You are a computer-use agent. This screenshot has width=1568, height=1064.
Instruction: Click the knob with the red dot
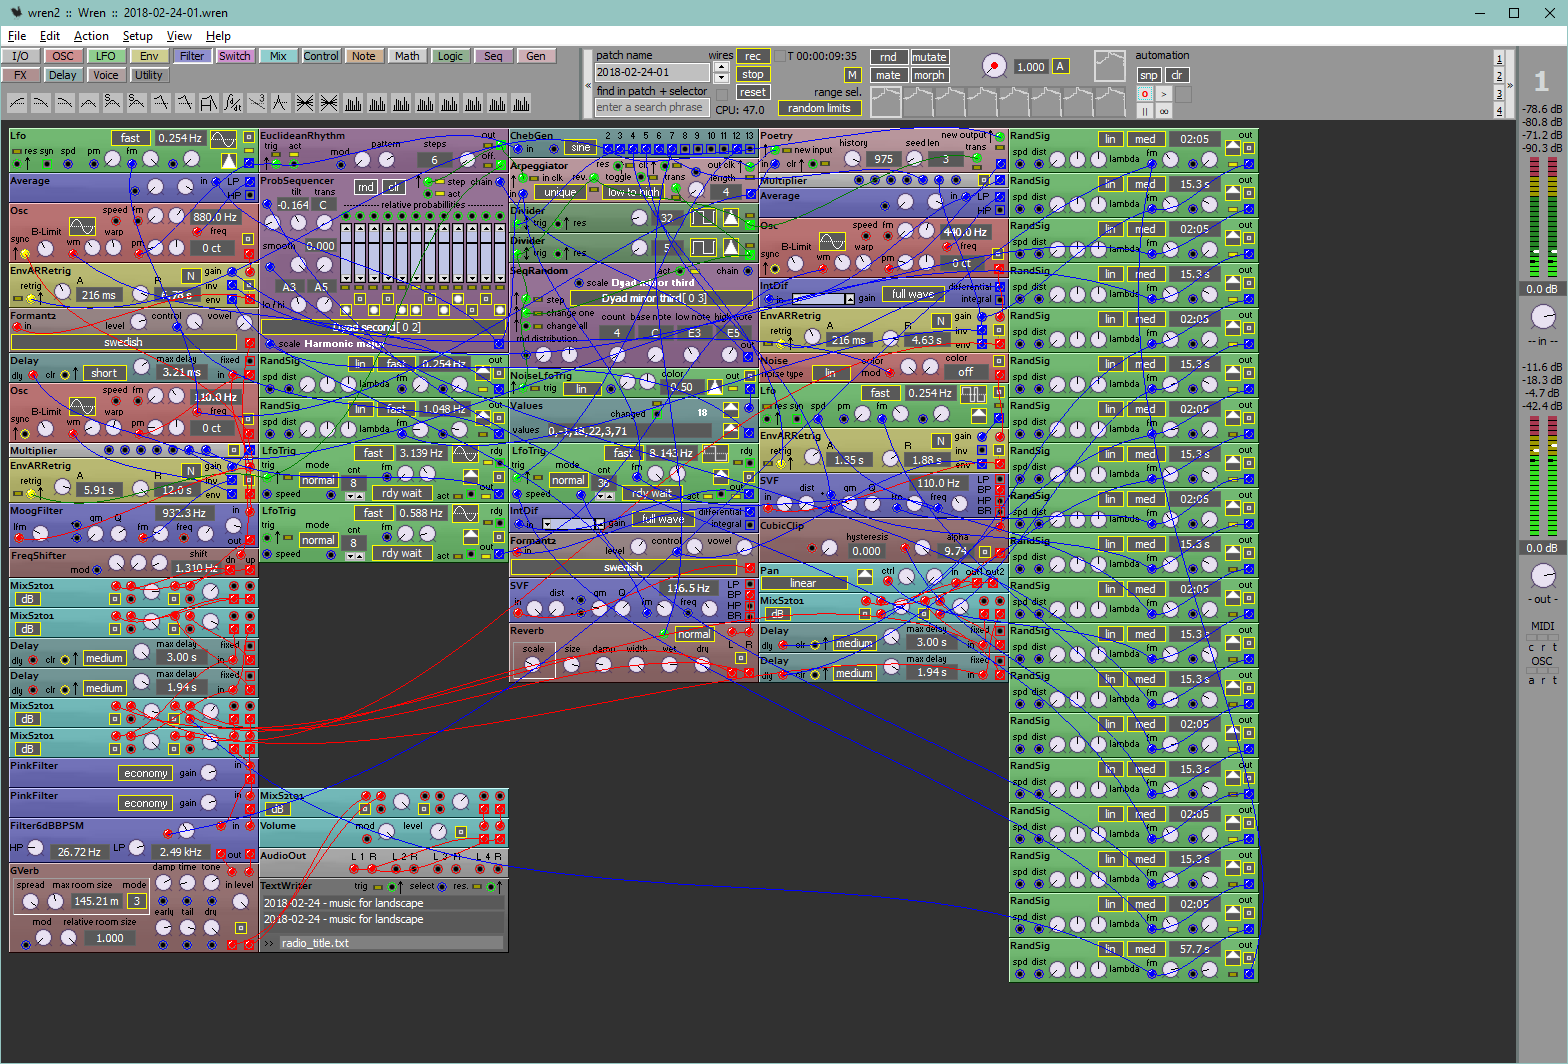(x=994, y=66)
